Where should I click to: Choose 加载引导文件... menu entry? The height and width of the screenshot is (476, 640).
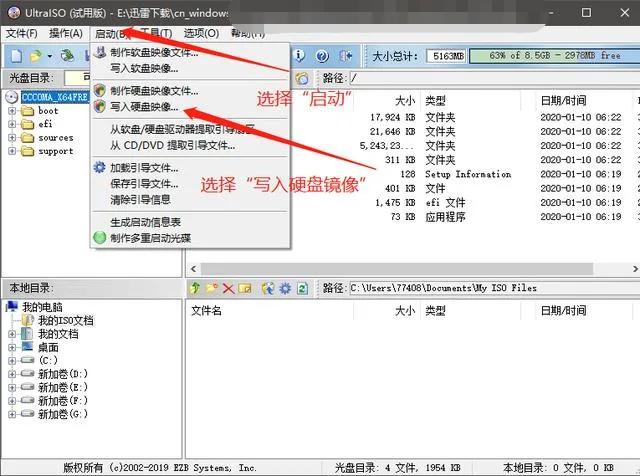pos(190,168)
